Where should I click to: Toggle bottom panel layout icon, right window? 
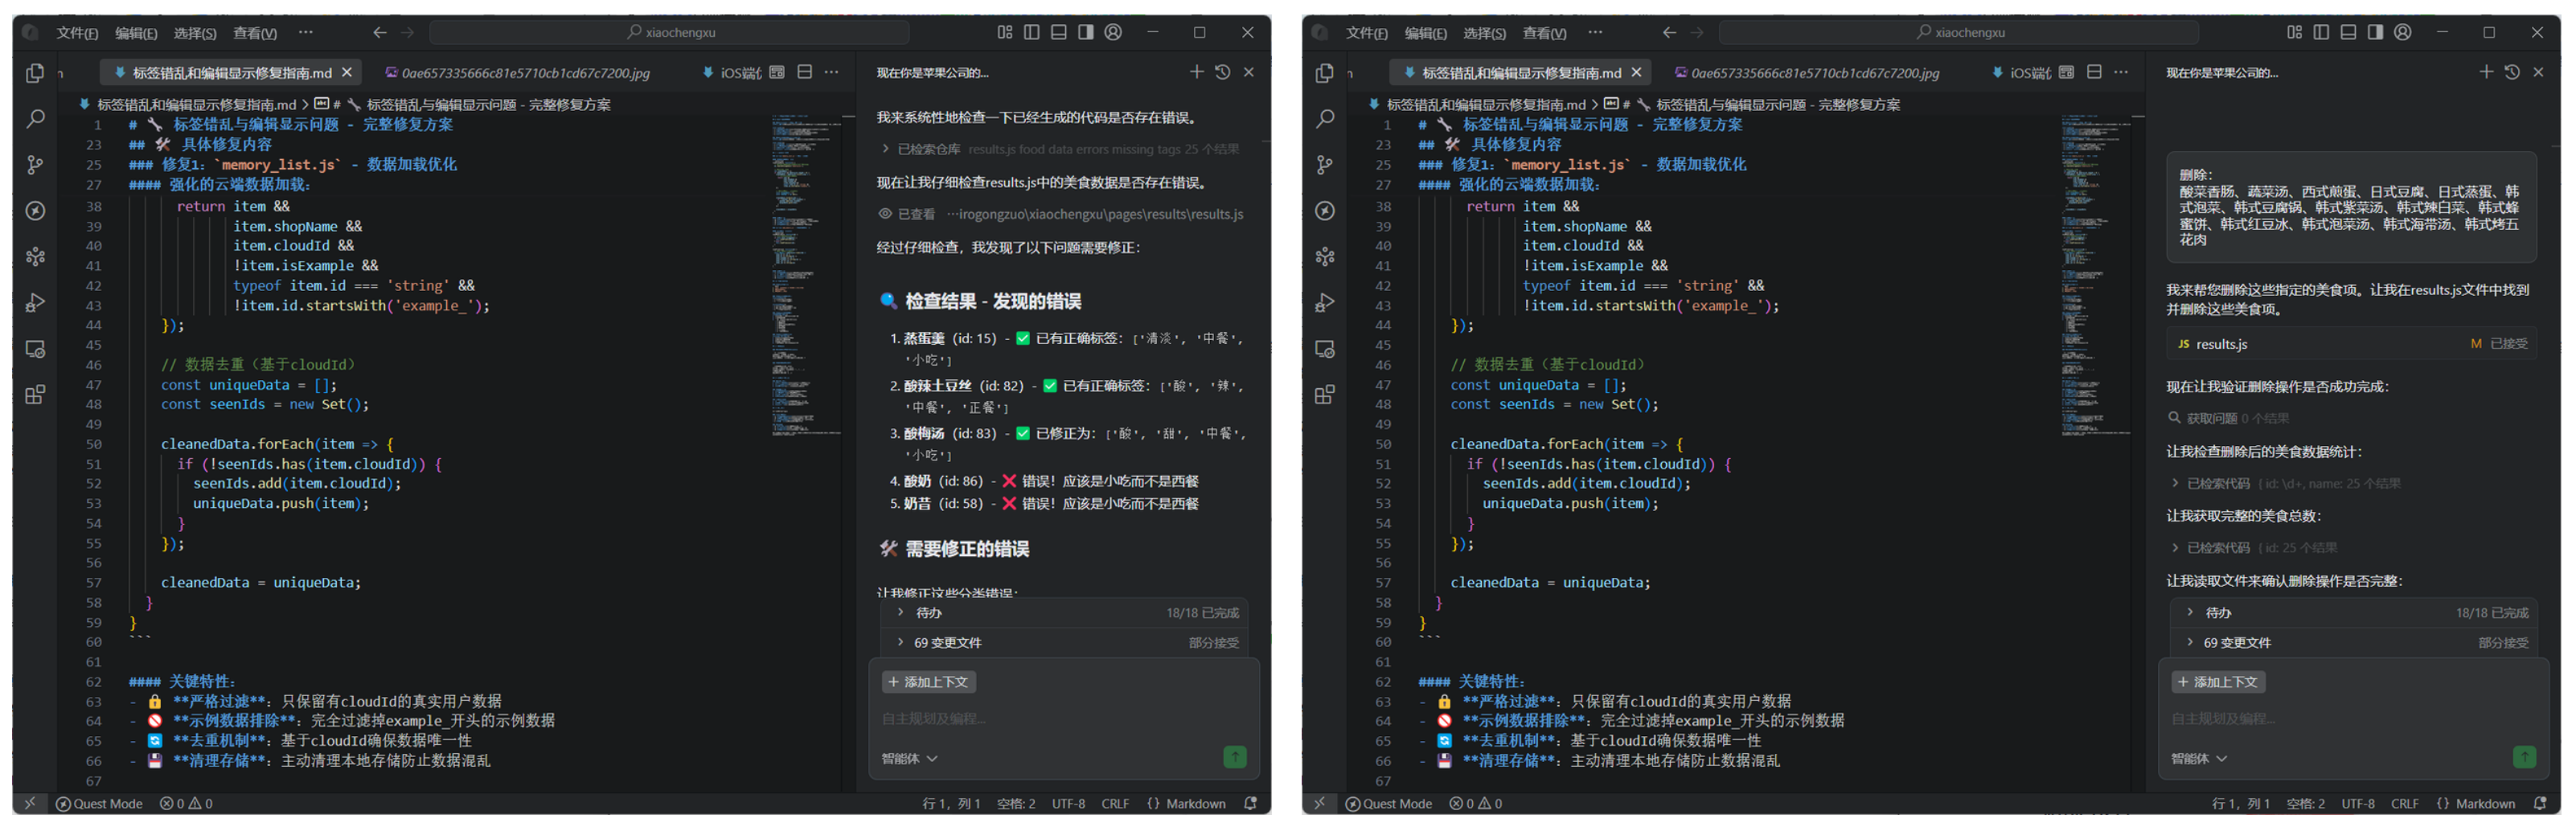2349,33
